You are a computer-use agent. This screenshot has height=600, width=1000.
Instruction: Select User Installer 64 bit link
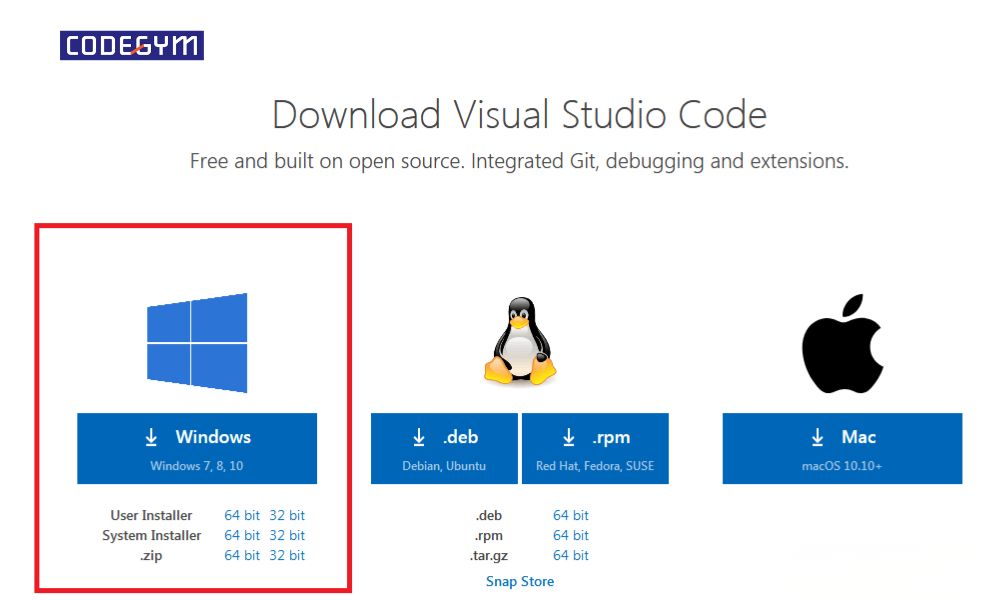(x=242, y=515)
